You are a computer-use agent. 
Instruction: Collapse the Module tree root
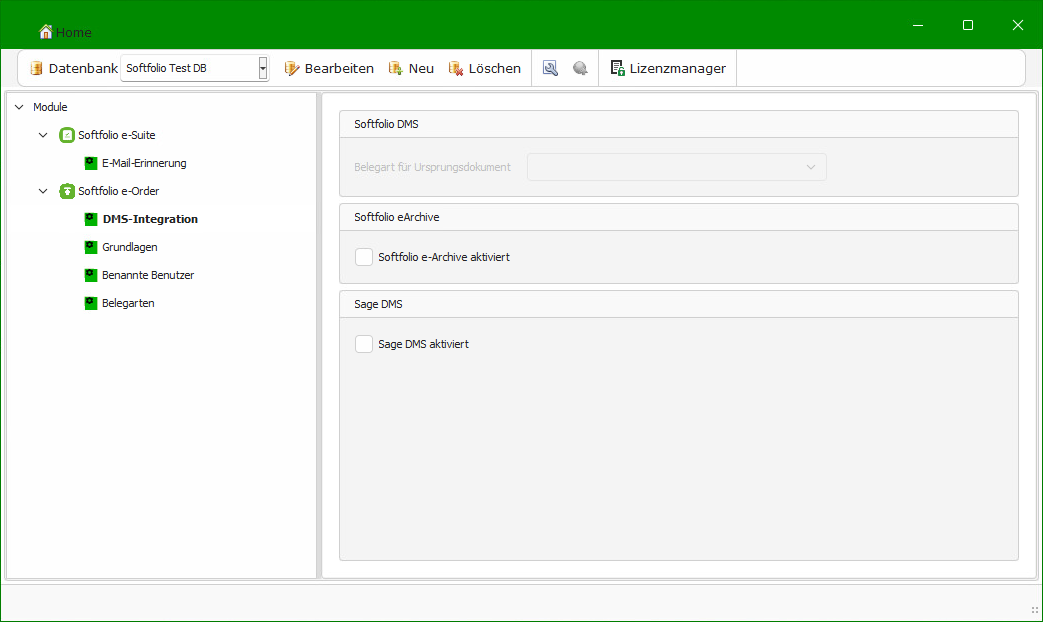click(x=19, y=107)
